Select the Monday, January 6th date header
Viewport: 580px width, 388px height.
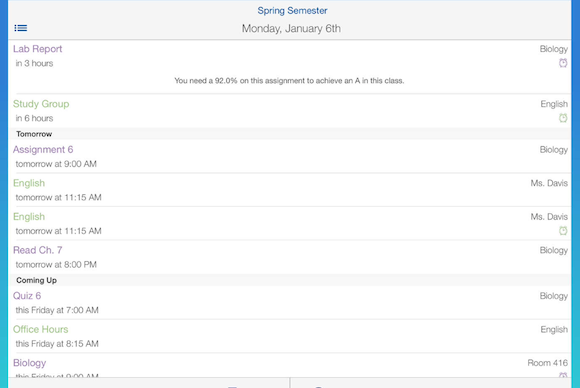291,28
